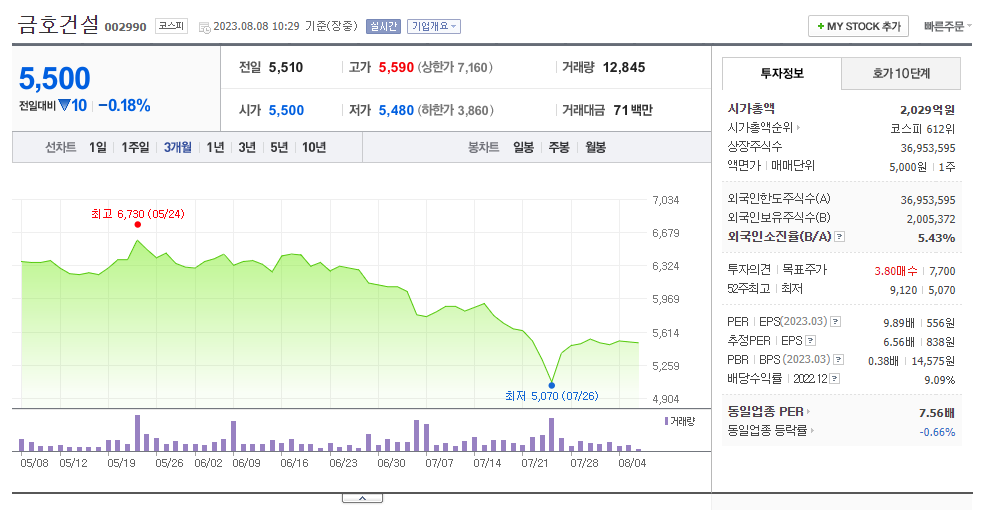983x510 pixels.
Task: Click the 코스피 market badge
Action: (171, 26)
